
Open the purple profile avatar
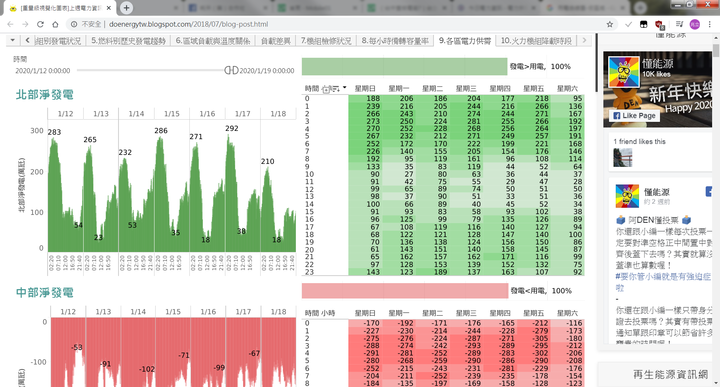coord(695,24)
